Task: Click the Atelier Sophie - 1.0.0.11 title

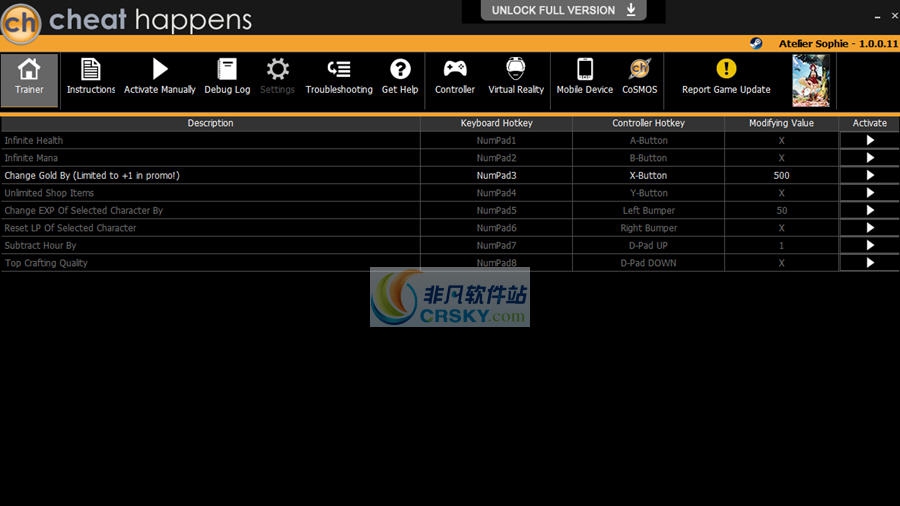Action: click(838, 44)
